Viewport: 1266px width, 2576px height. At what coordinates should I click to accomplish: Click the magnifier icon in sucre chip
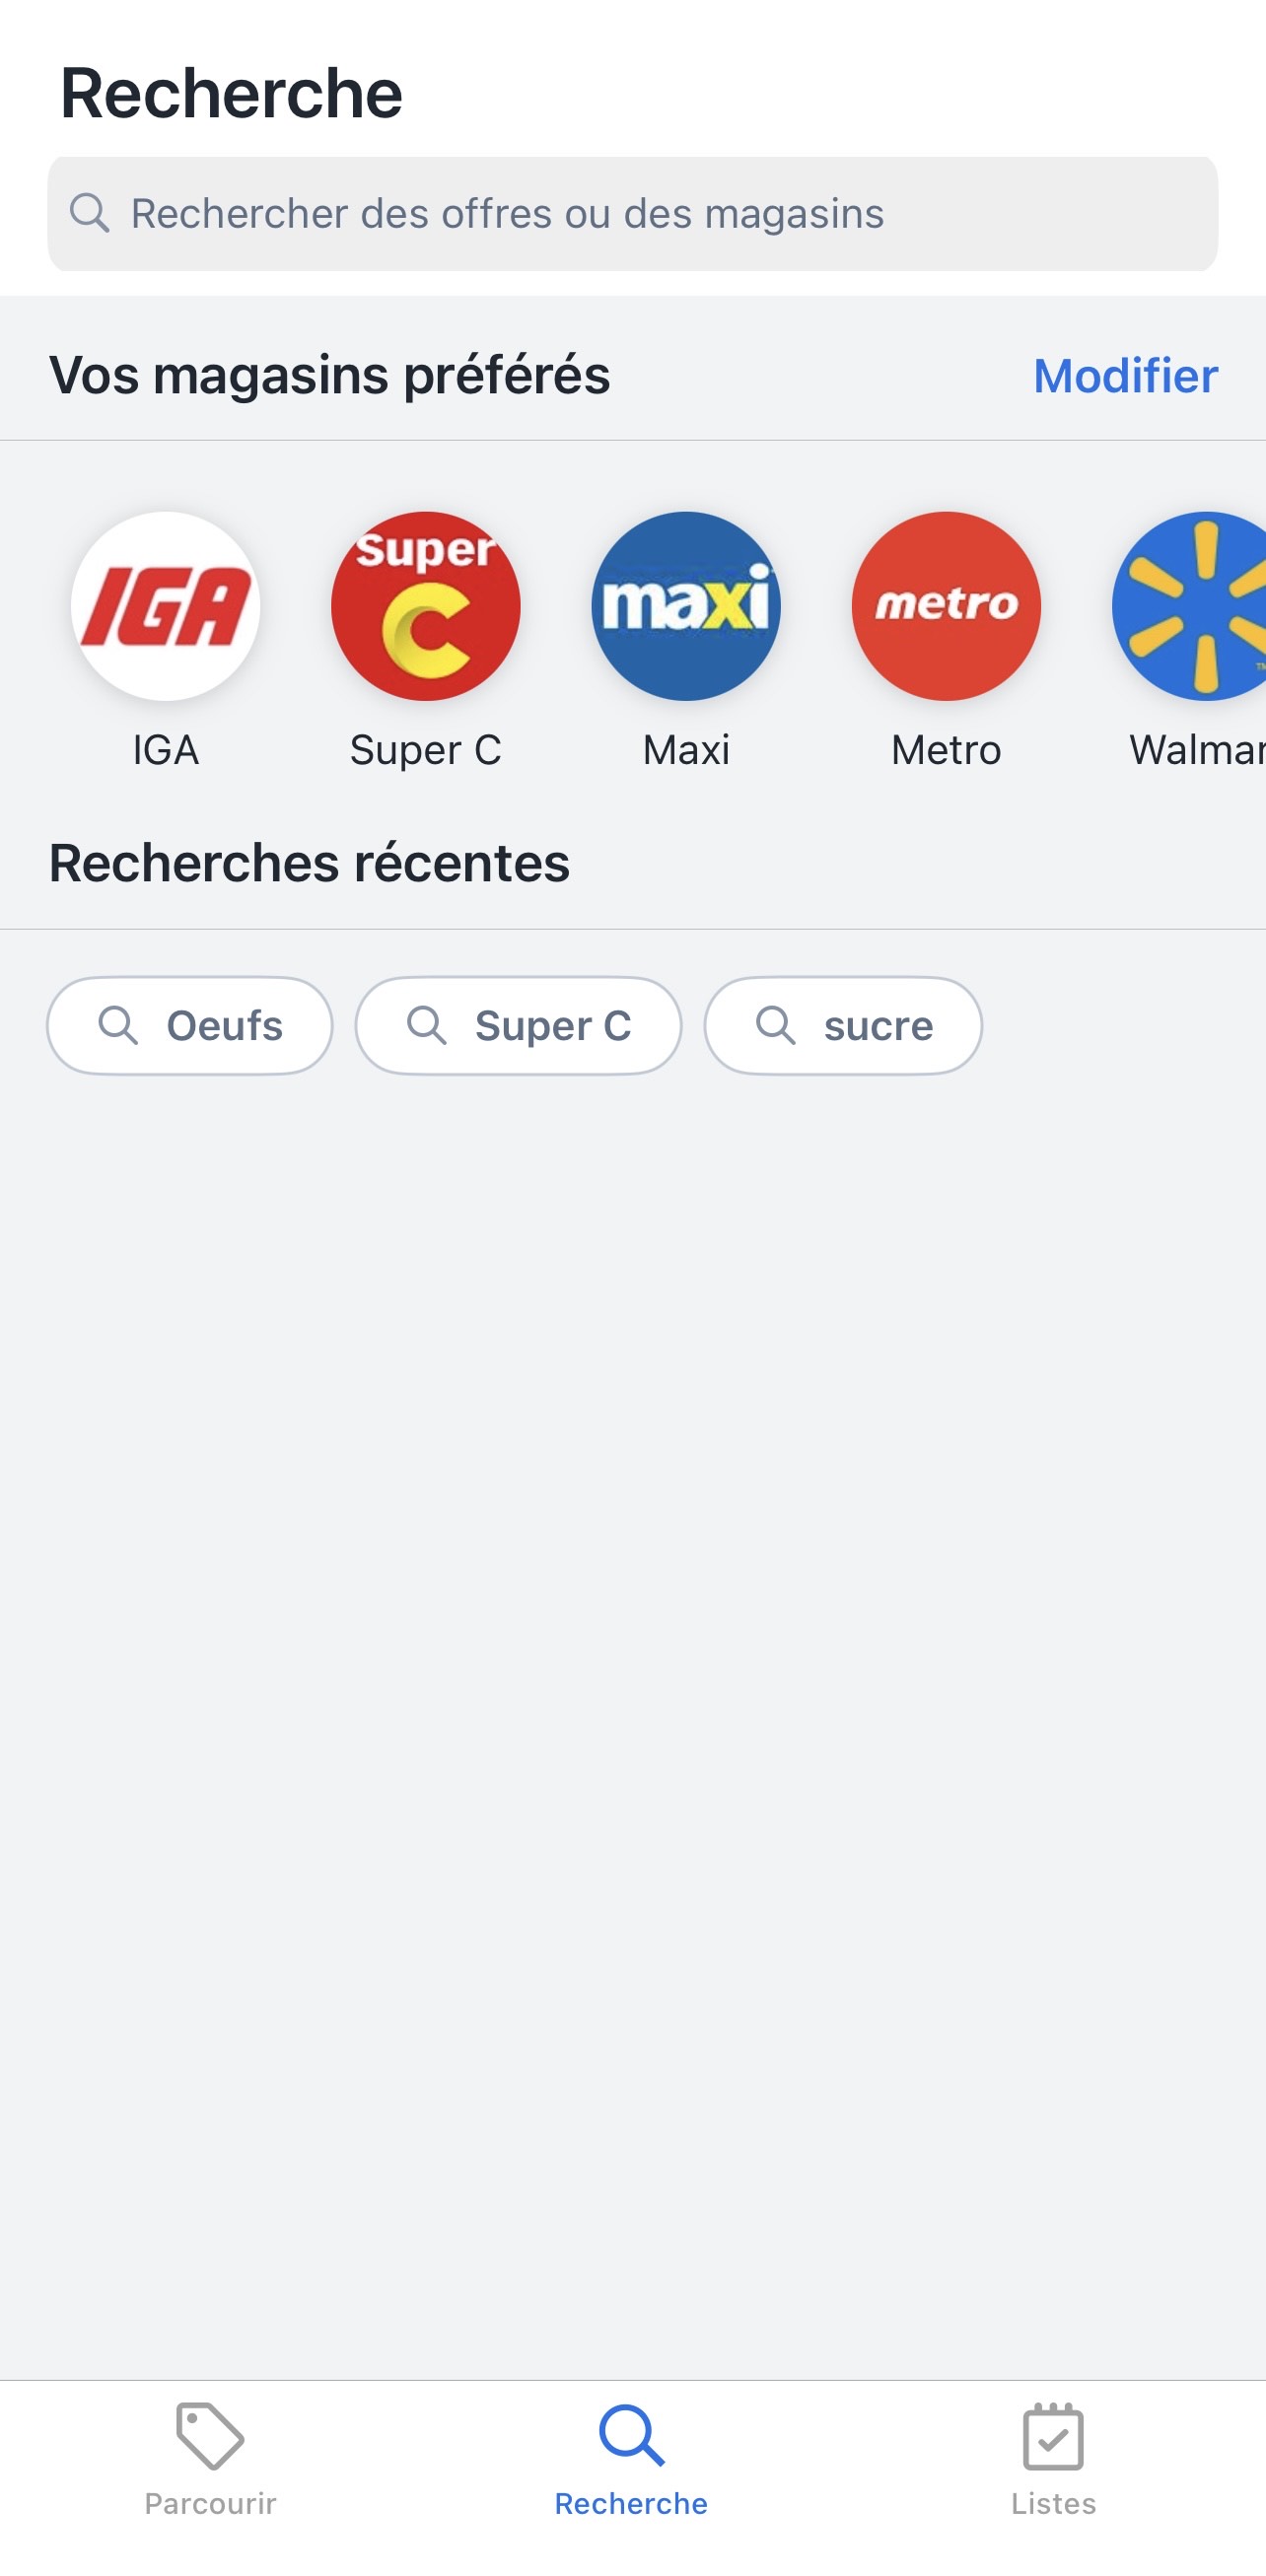coord(776,1025)
